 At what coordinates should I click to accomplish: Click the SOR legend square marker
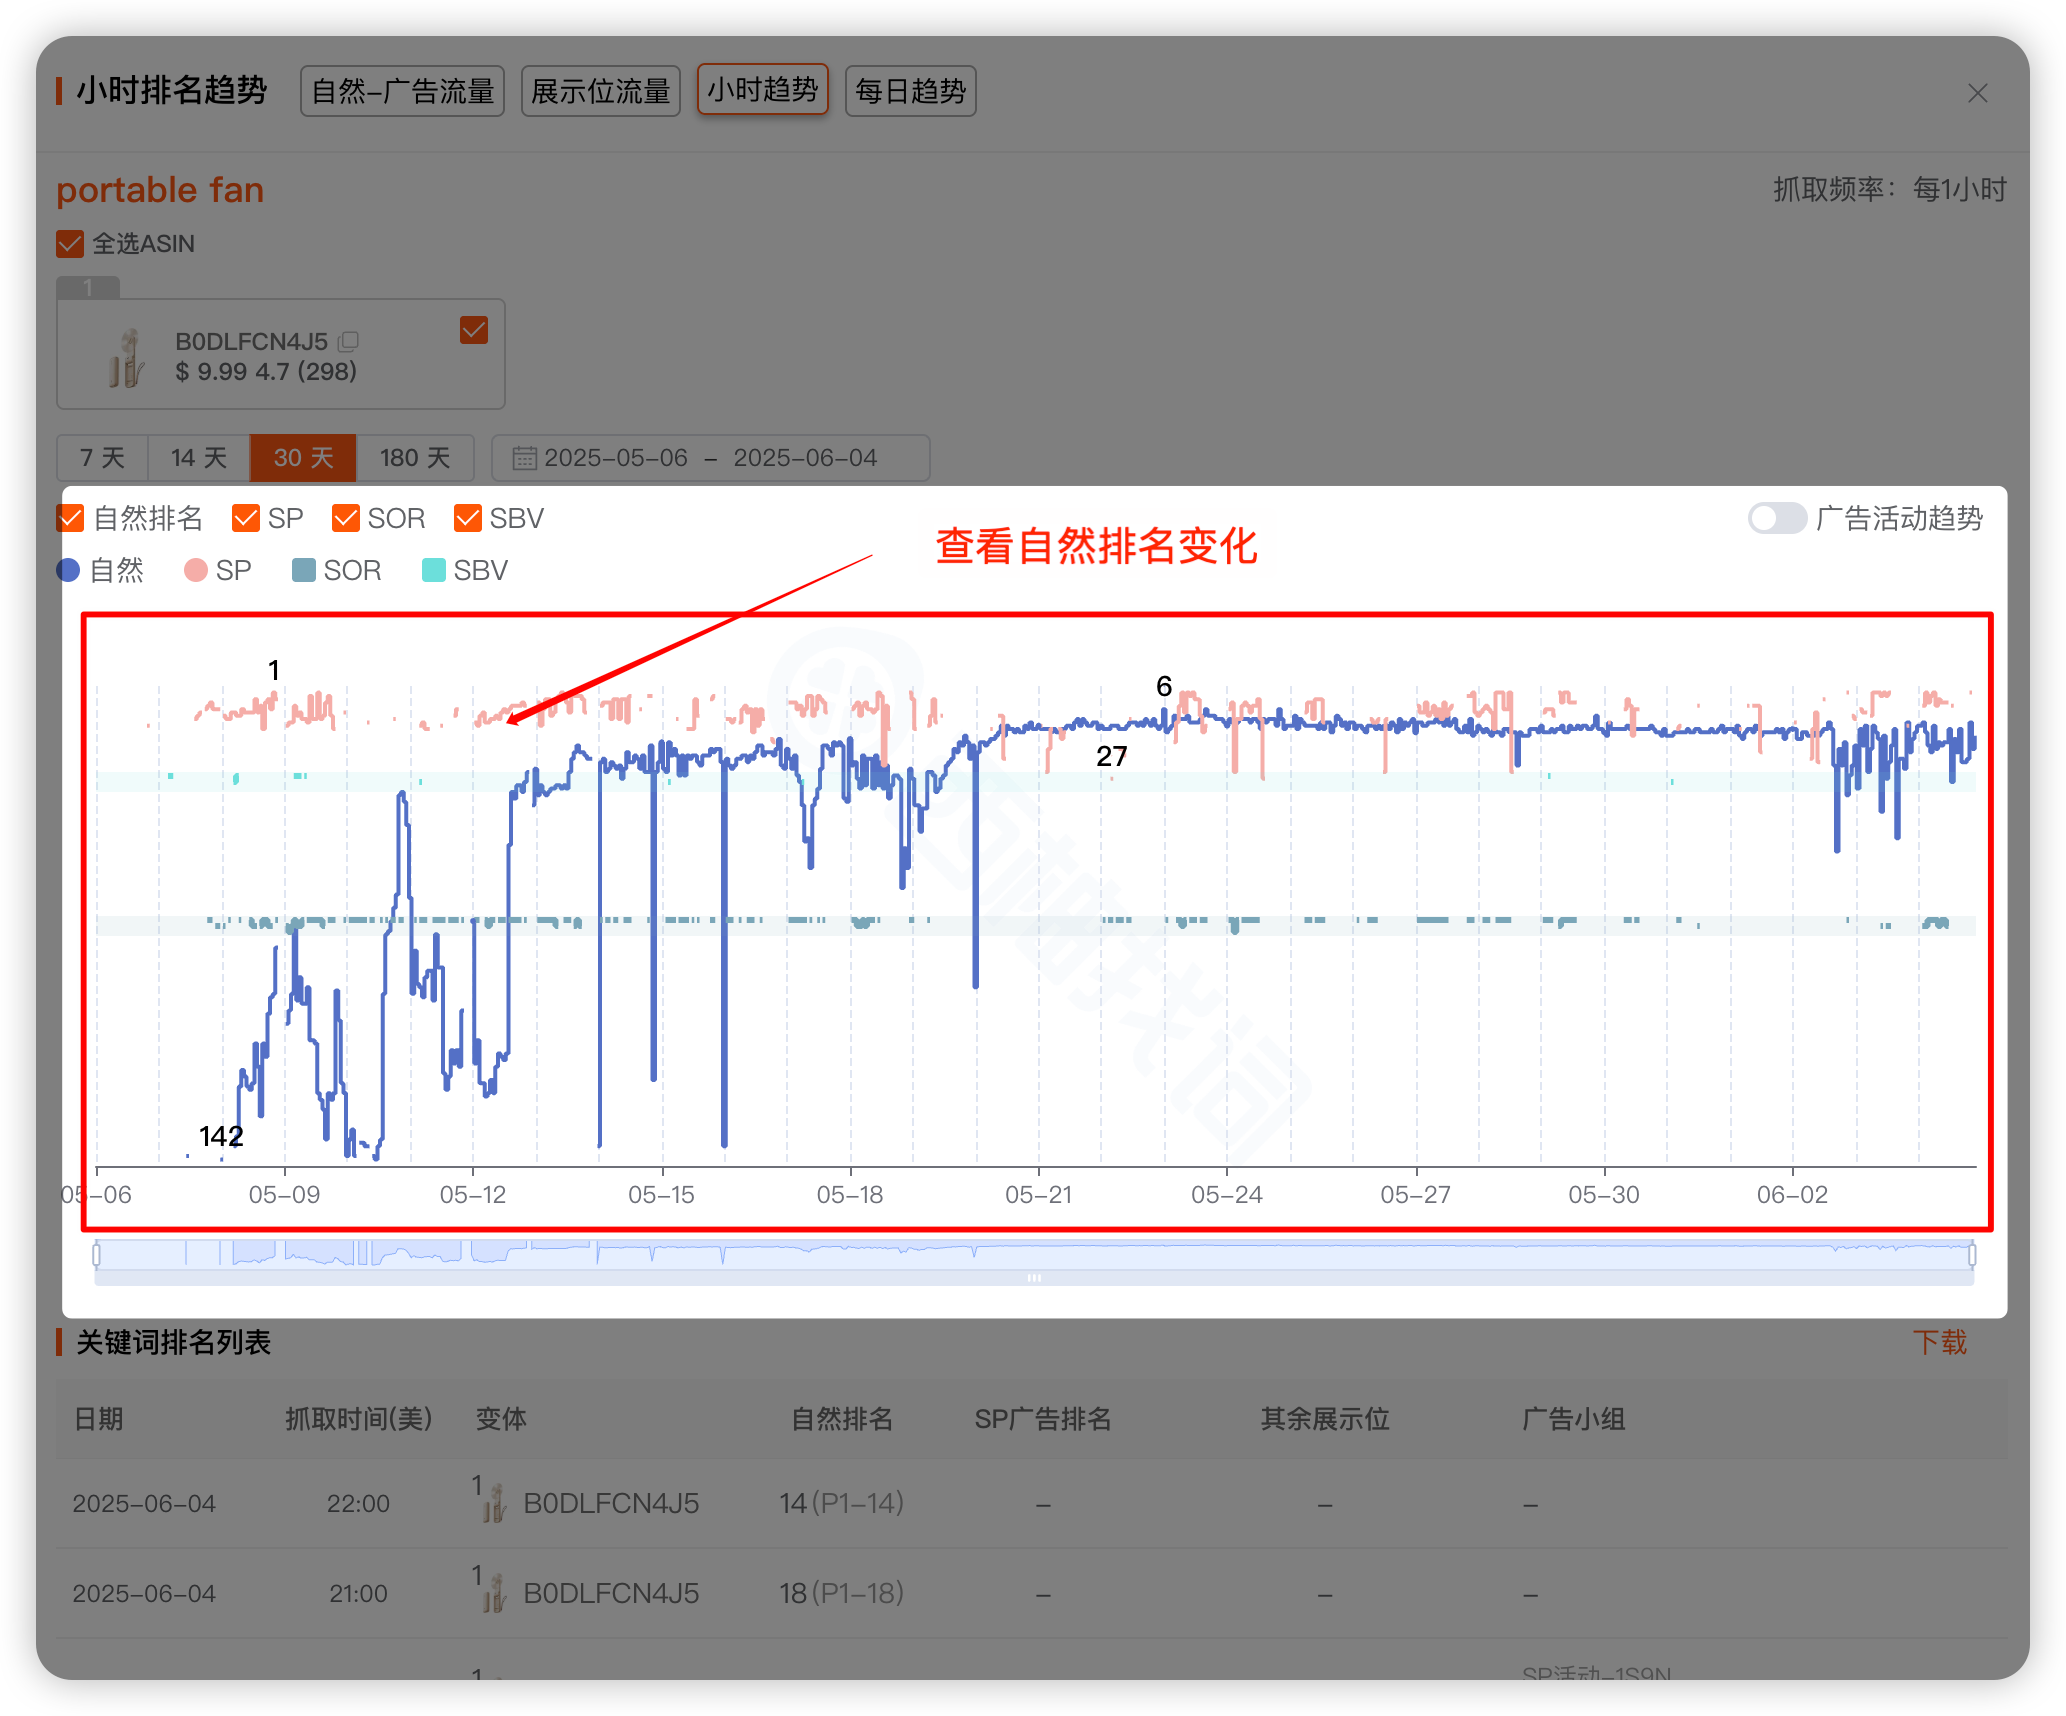[x=303, y=570]
